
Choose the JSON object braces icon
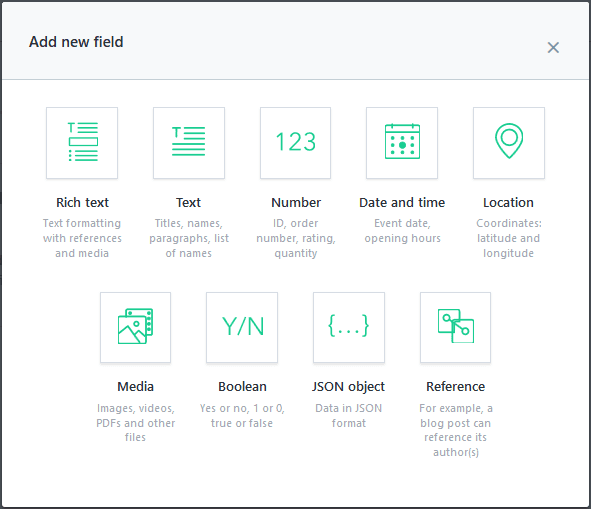[349, 327]
